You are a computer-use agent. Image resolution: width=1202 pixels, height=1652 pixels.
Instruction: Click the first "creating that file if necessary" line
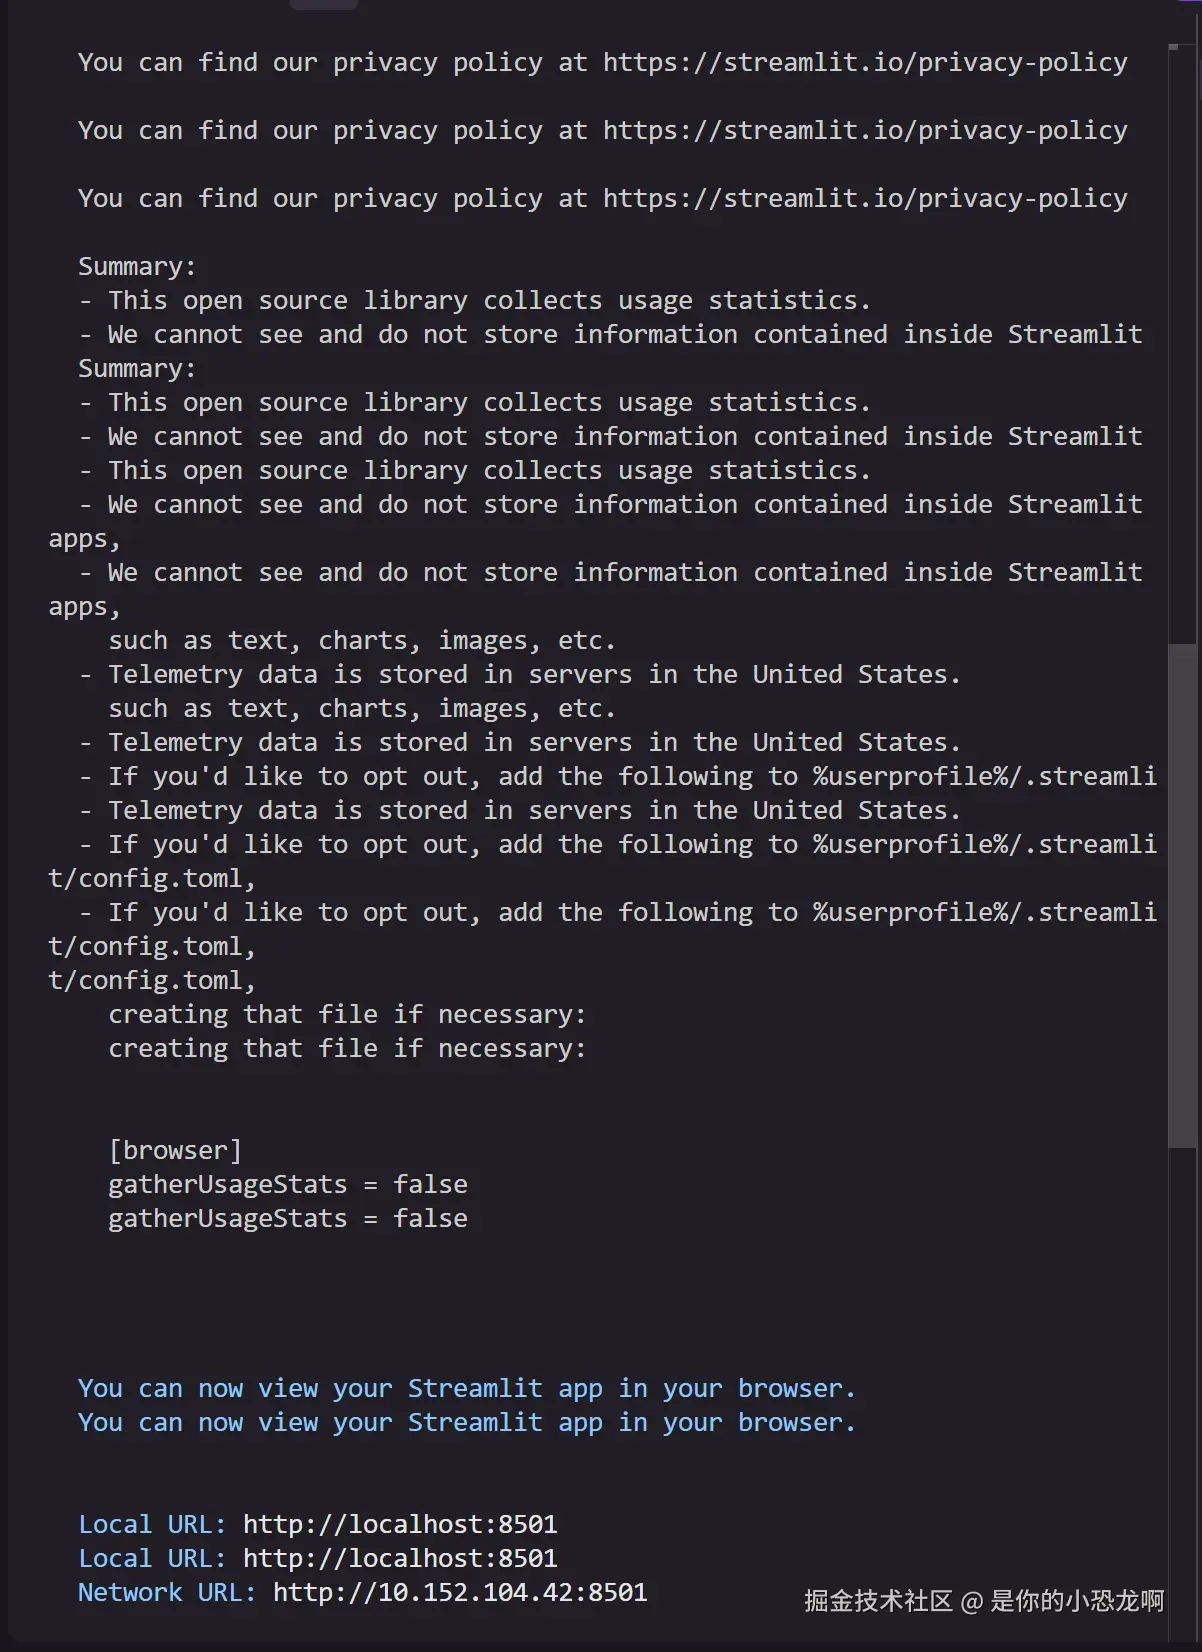pos(347,1014)
